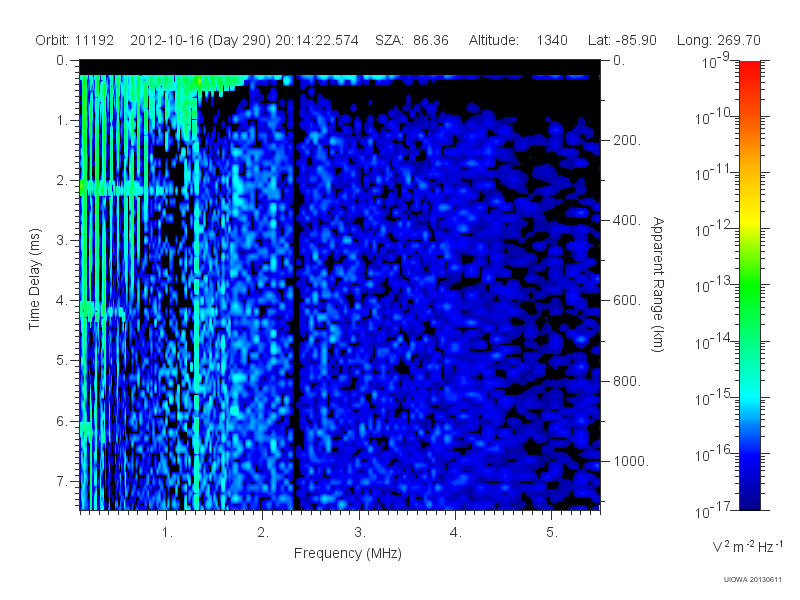Click the '4.' tick on Frequency axis

[456, 533]
